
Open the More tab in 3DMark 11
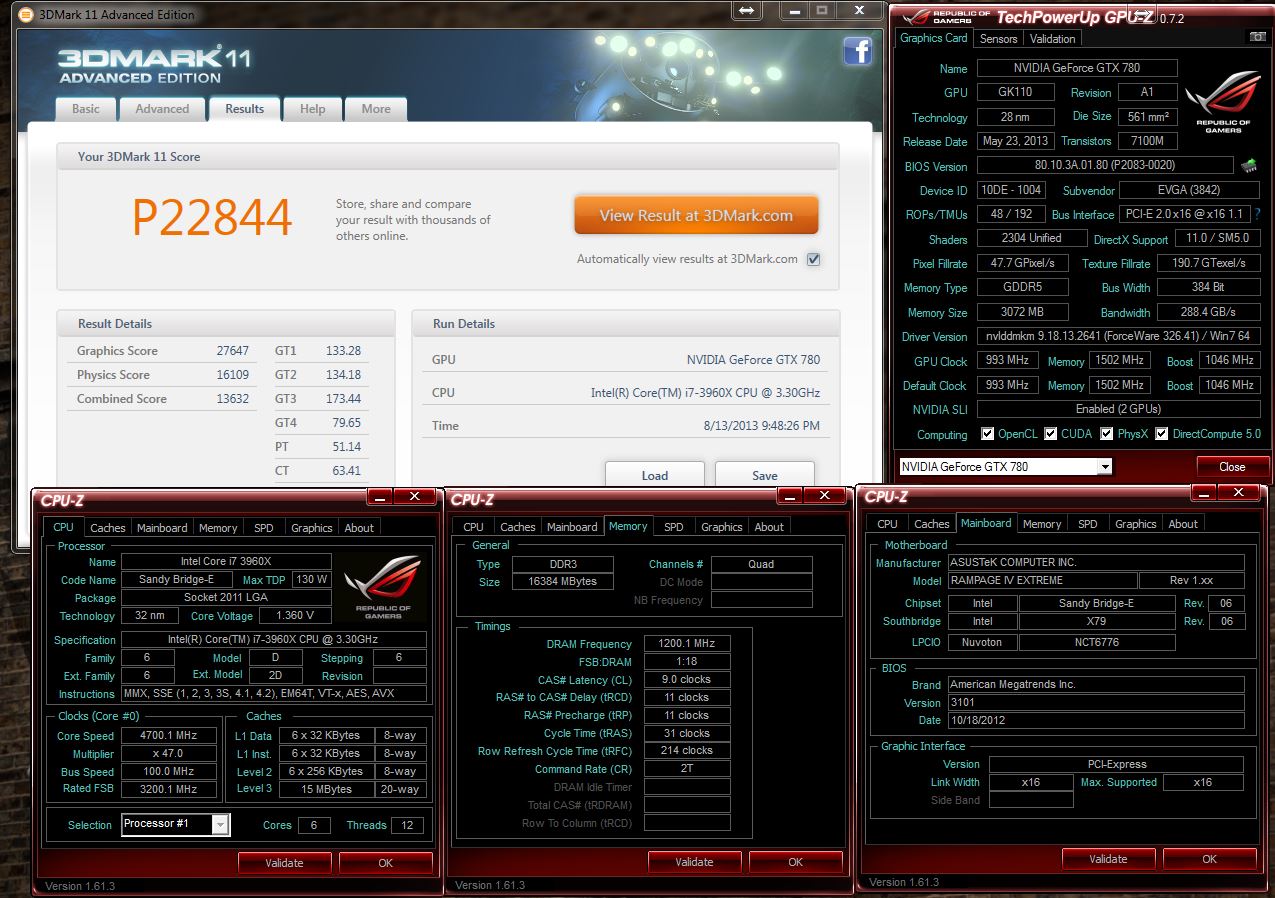(376, 109)
